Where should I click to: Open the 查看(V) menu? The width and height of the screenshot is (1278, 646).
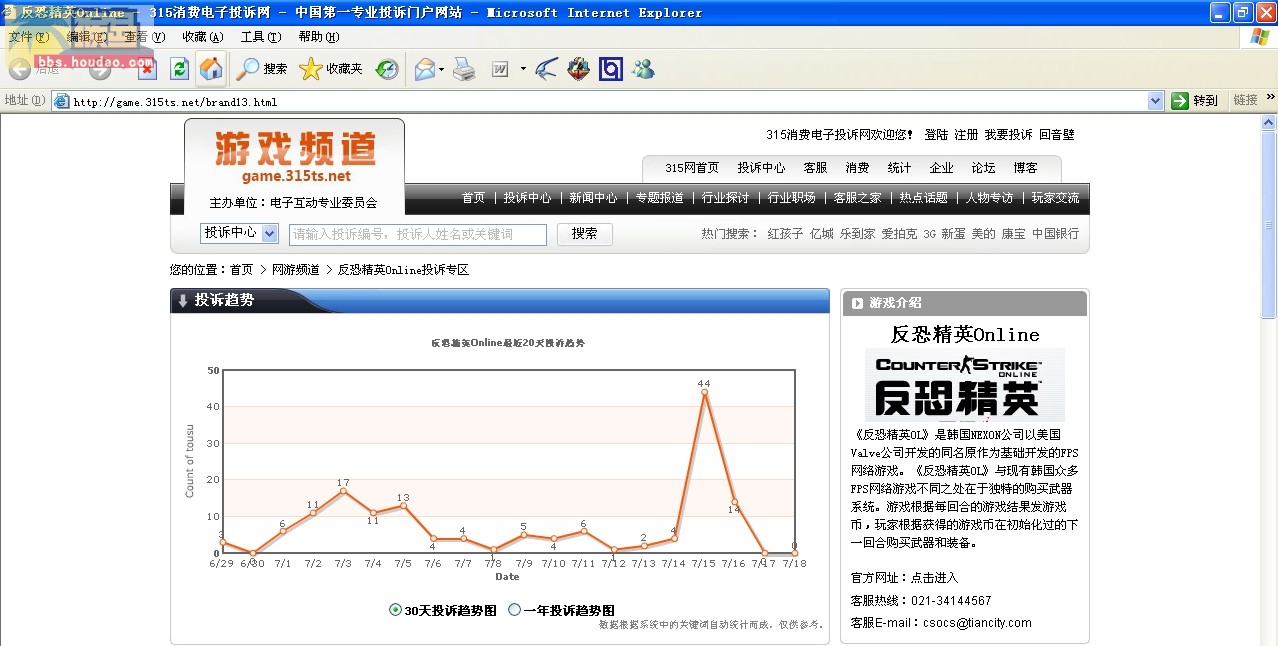[145, 37]
